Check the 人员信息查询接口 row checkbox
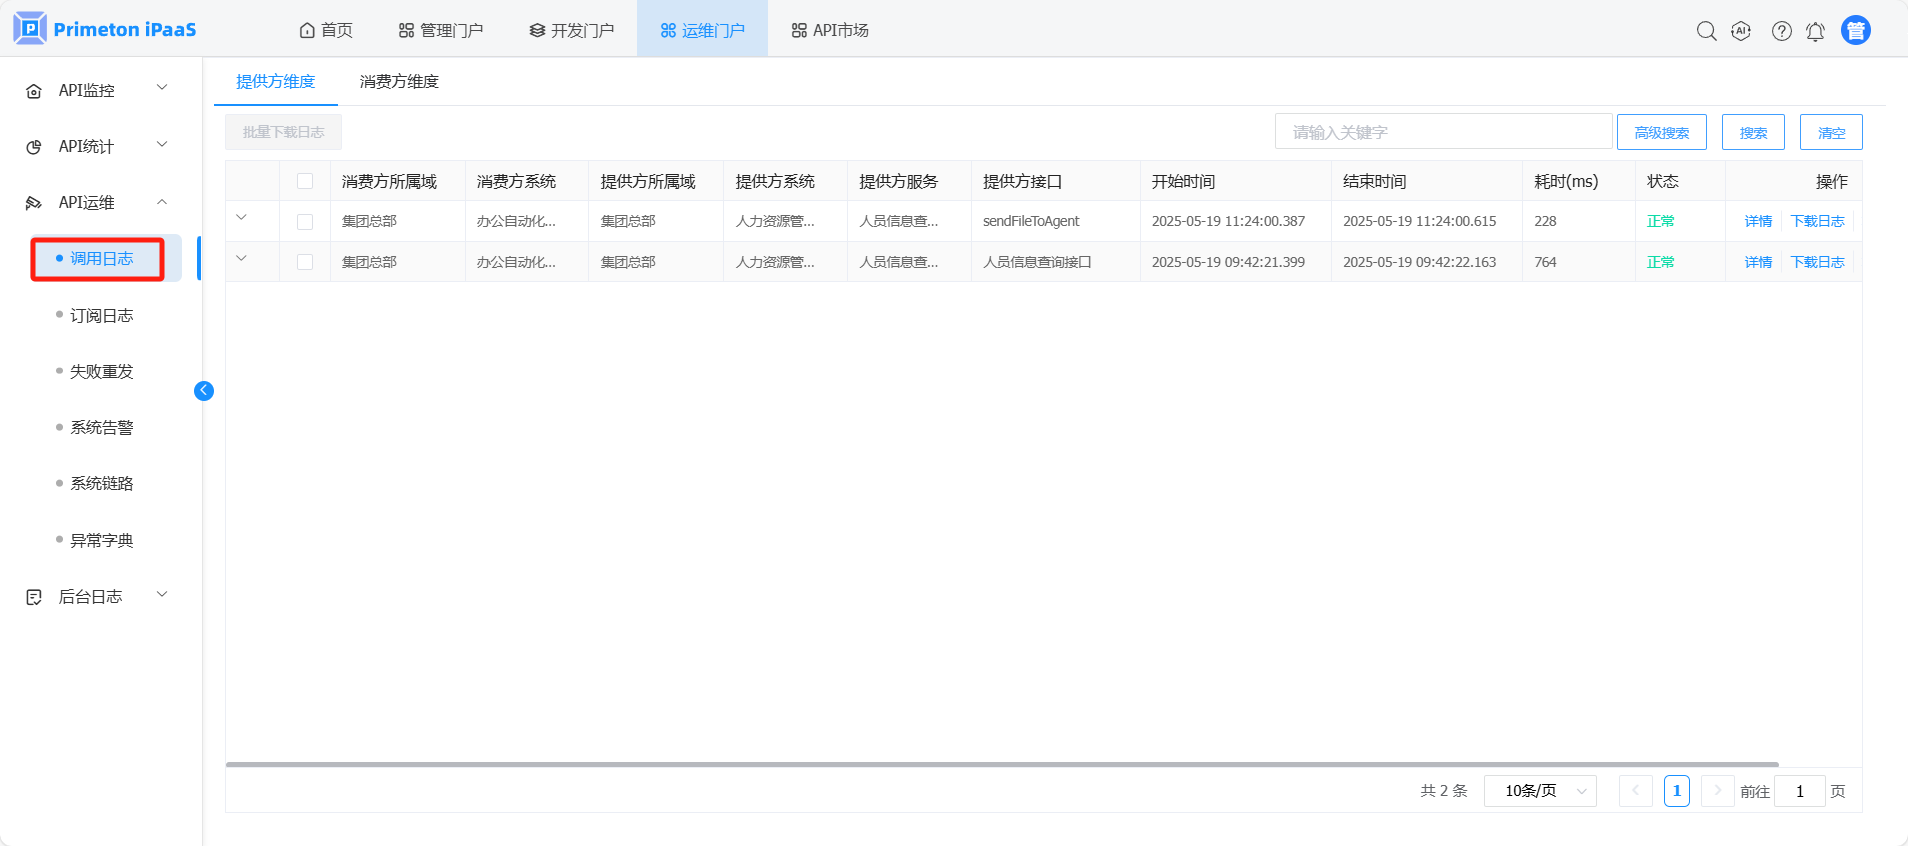Screen dimensions: 1908x846 pos(305,262)
